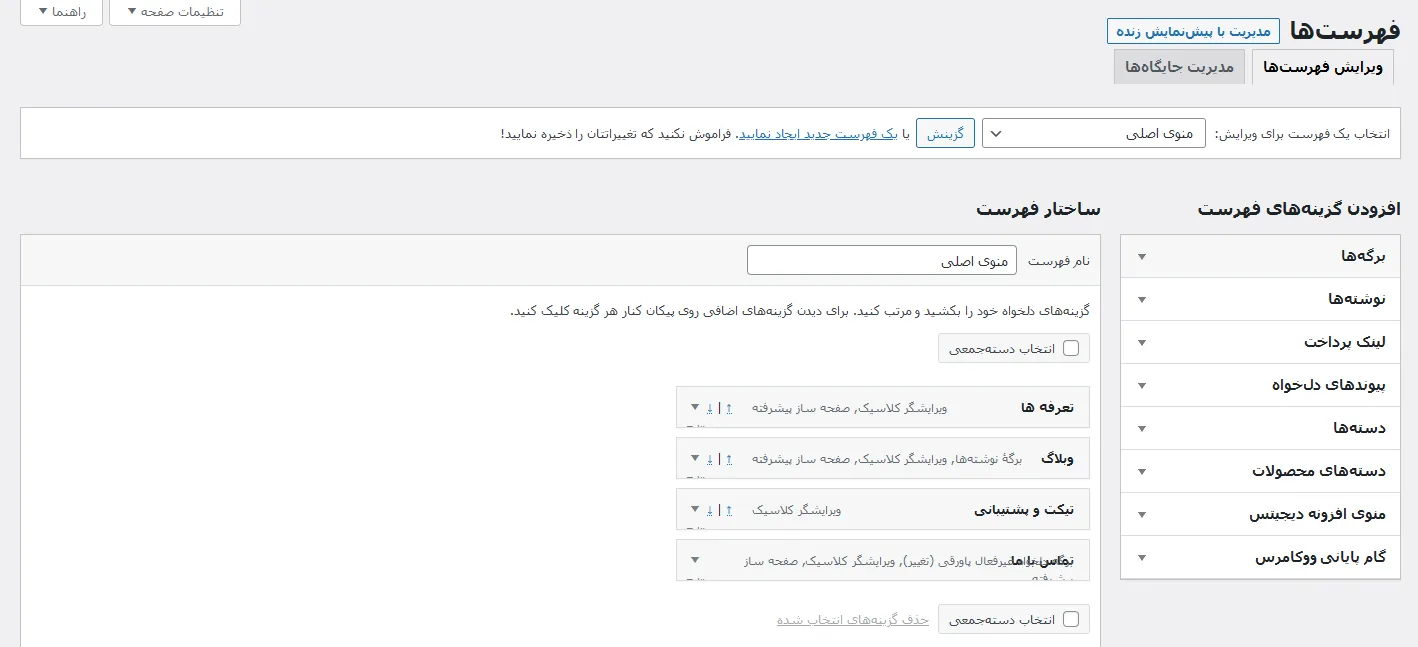Expand the برگه‌ها panel

tap(1260, 256)
